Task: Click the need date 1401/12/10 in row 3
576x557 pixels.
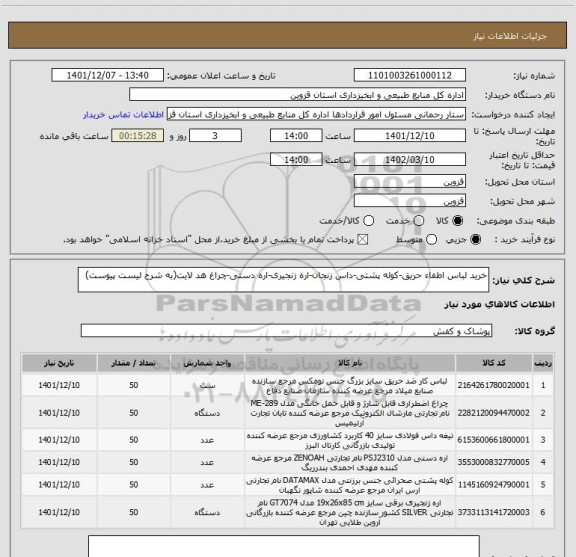Action: coord(59,440)
